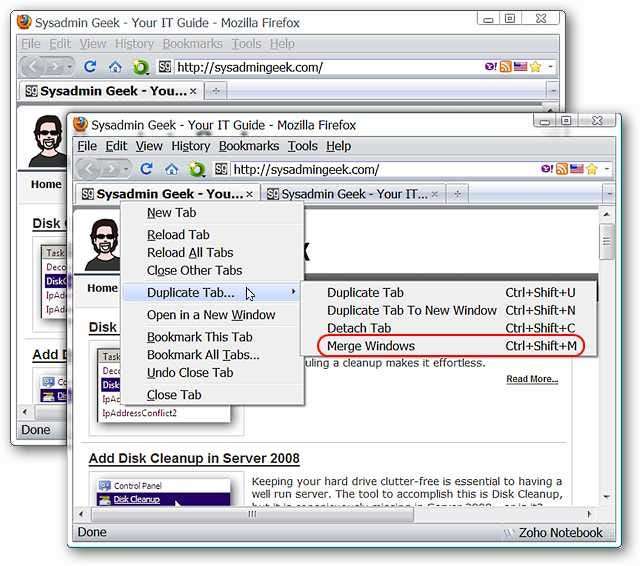Click the Home icon in the front window

(x=171, y=169)
